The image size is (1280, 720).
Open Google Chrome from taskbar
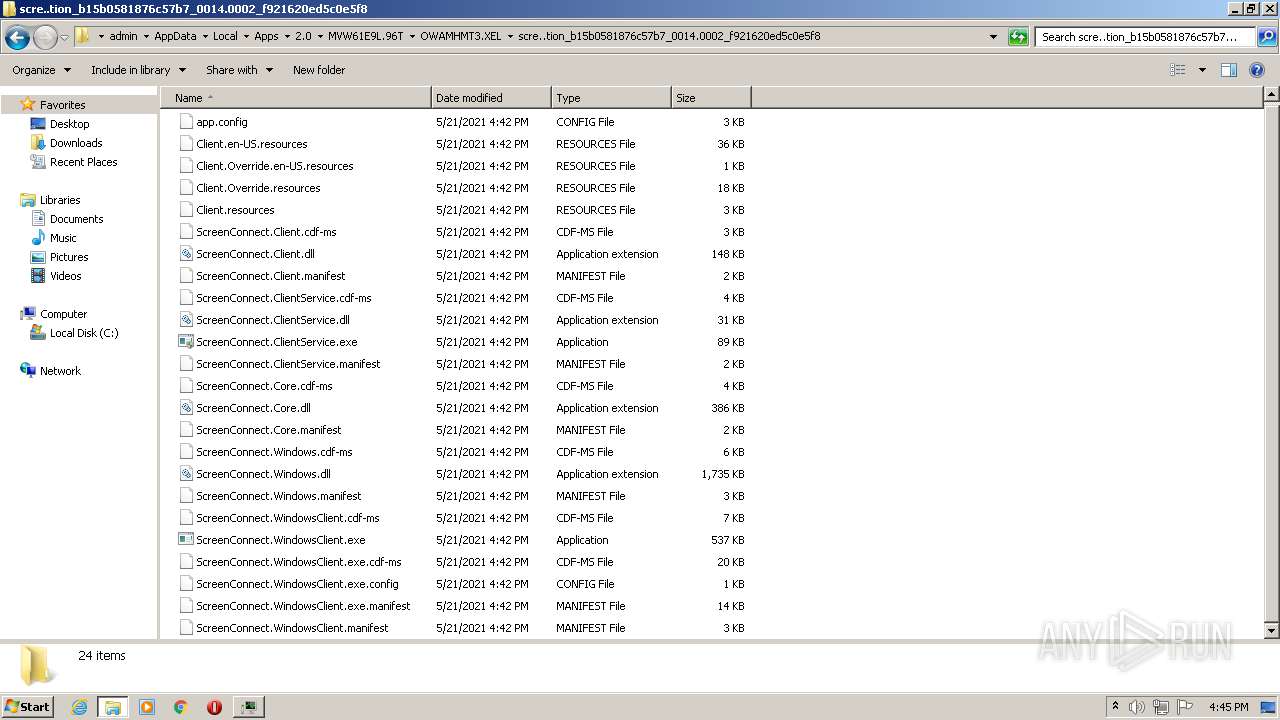(x=181, y=707)
